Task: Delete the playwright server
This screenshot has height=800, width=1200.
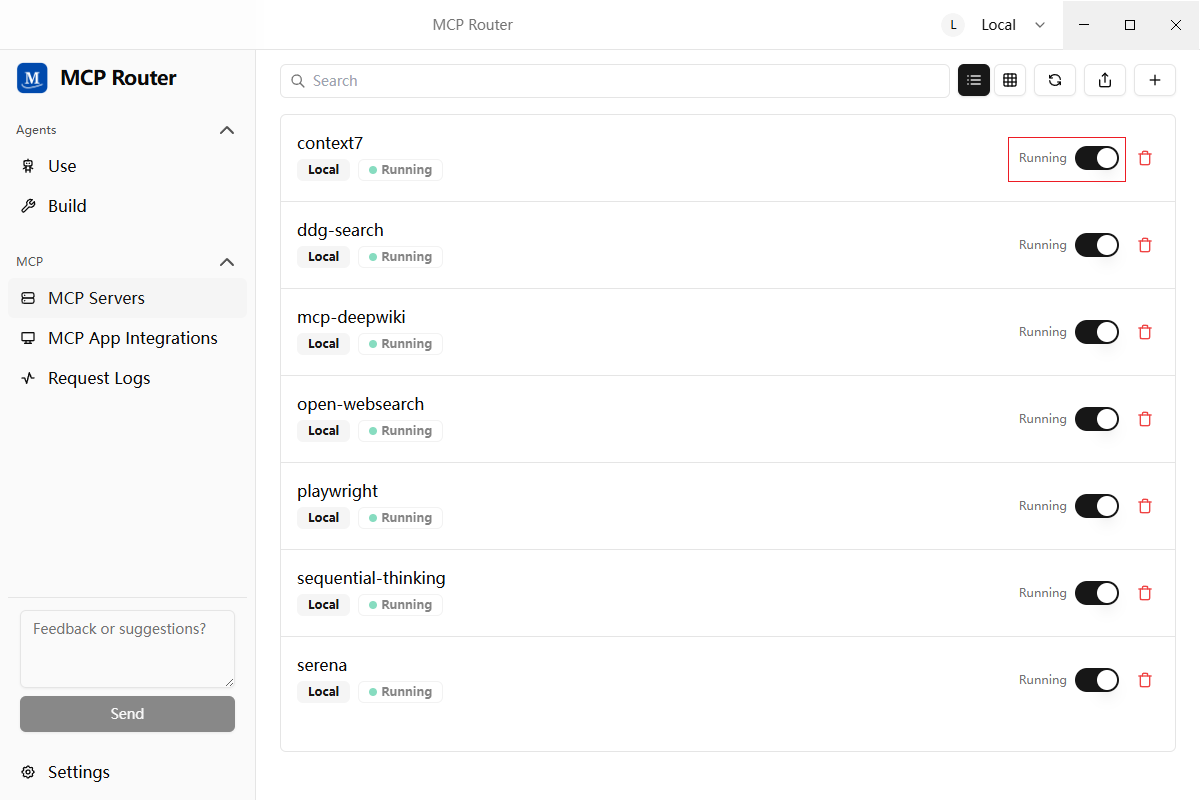Action: tap(1146, 506)
